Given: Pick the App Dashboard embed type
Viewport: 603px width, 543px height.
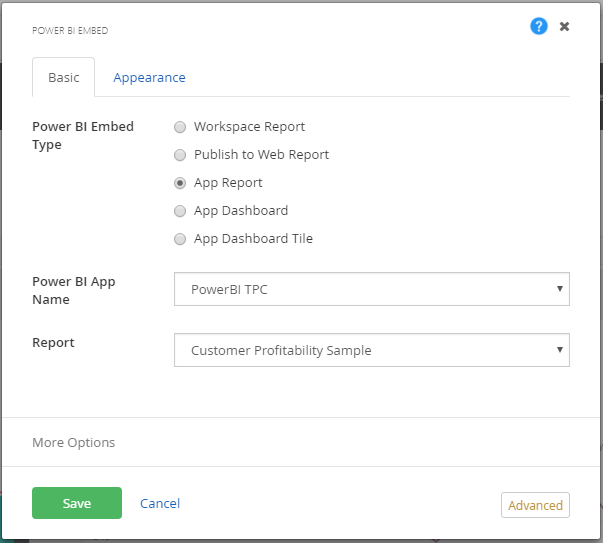Looking at the screenshot, I should [x=180, y=211].
